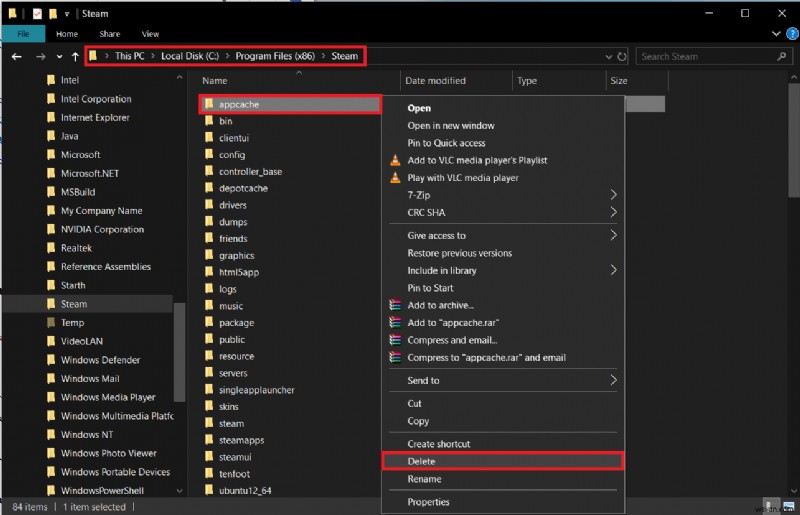Open the recent locations dropdown arrow
The width and height of the screenshot is (800, 515).
59,57
